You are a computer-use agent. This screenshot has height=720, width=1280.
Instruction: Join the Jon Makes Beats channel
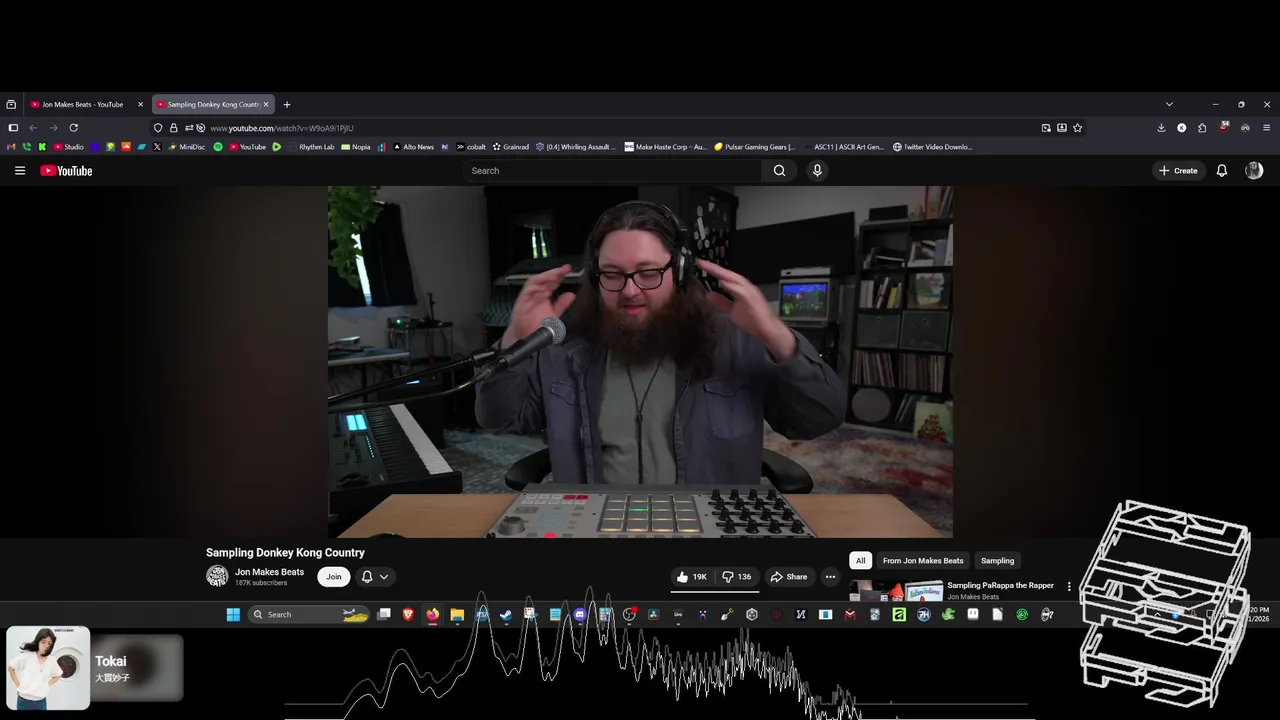333,577
